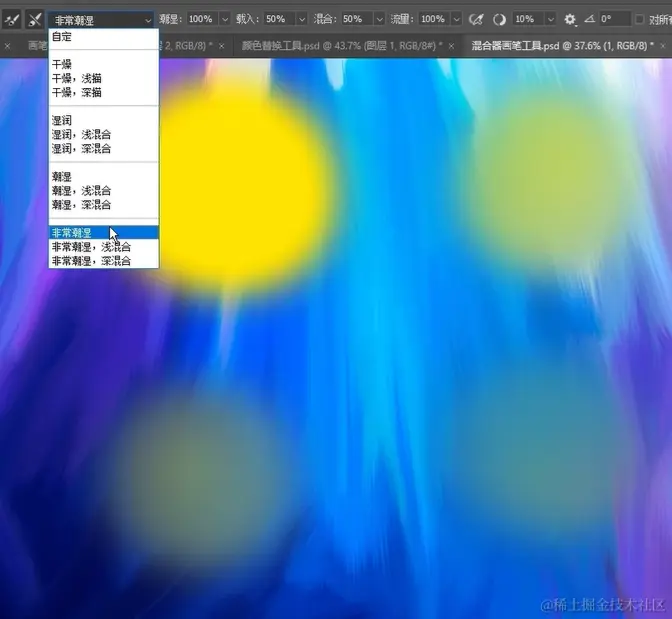
Task: Select 湿润 preset from the list
Action: (104, 120)
